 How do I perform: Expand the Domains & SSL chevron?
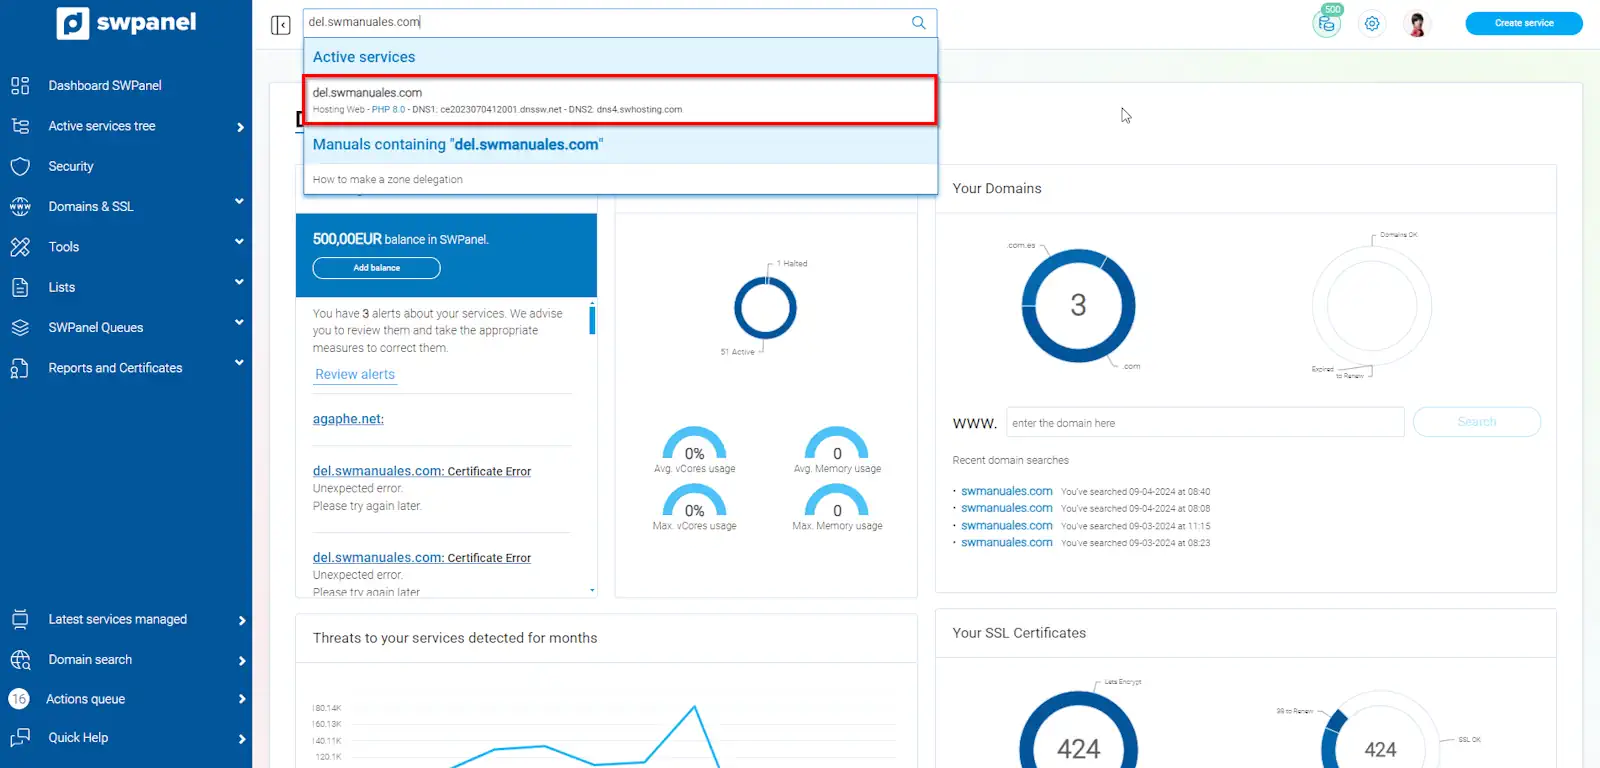pos(239,202)
